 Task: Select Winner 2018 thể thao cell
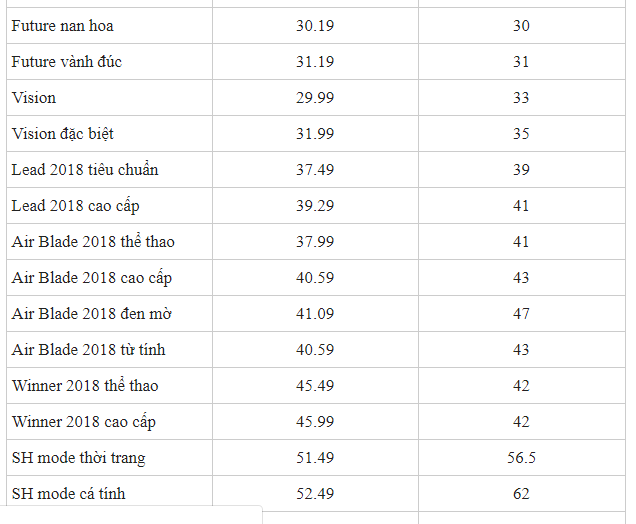110,386
